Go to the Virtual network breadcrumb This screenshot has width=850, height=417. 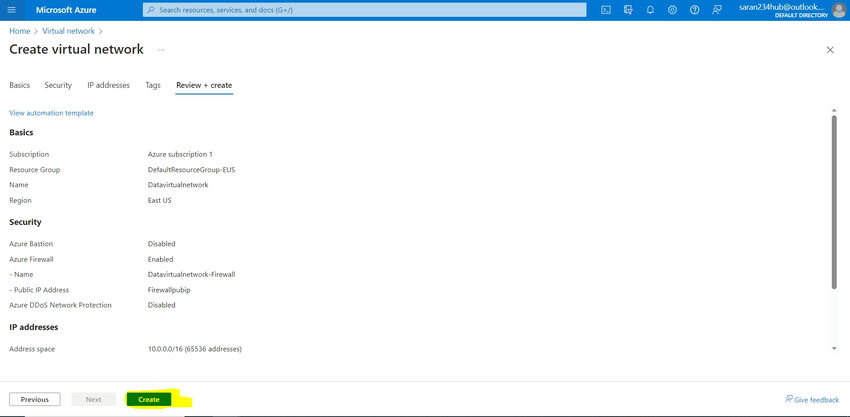tap(68, 31)
